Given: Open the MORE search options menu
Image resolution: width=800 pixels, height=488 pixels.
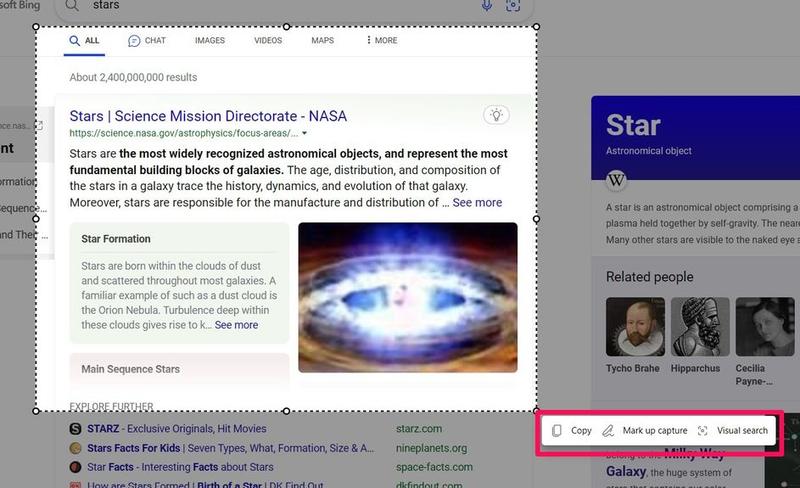Looking at the screenshot, I should pos(382,40).
